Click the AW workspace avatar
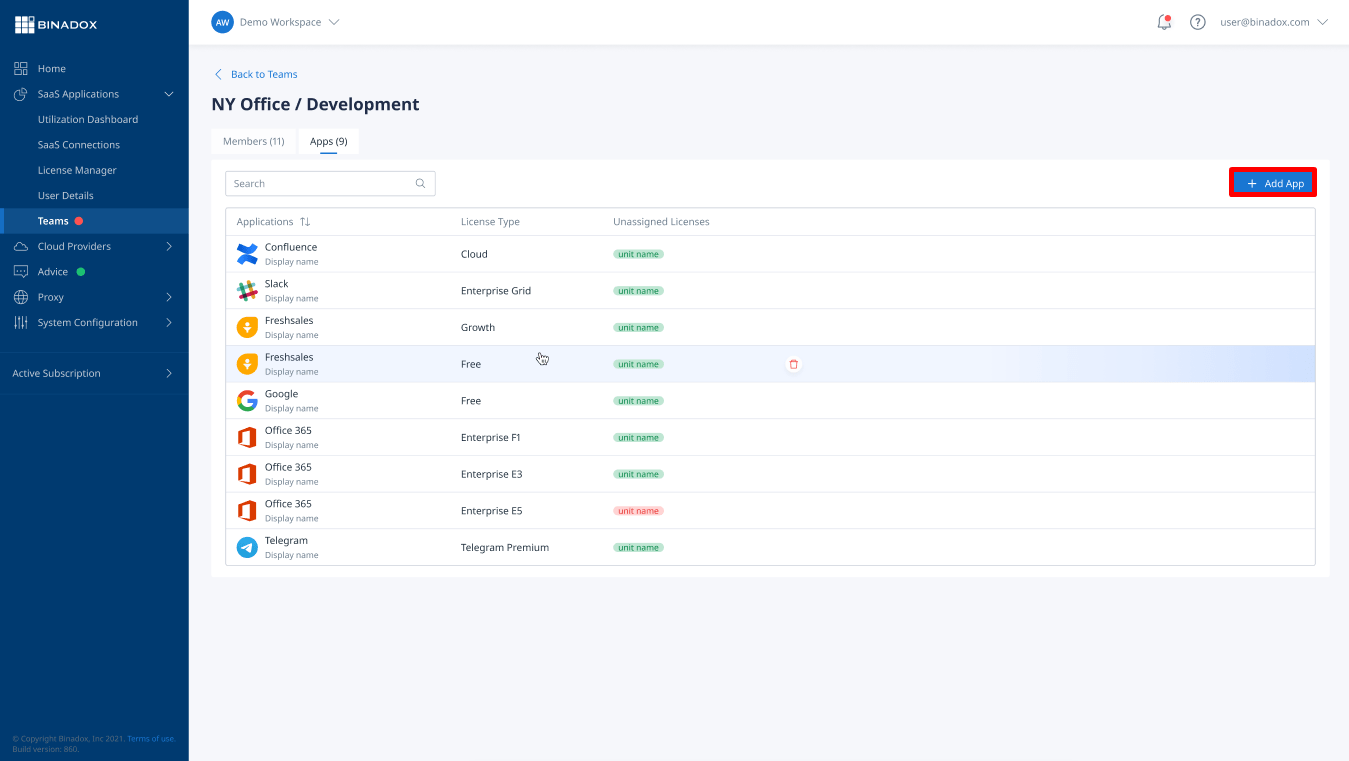Image resolution: width=1349 pixels, height=761 pixels. (222, 22)
